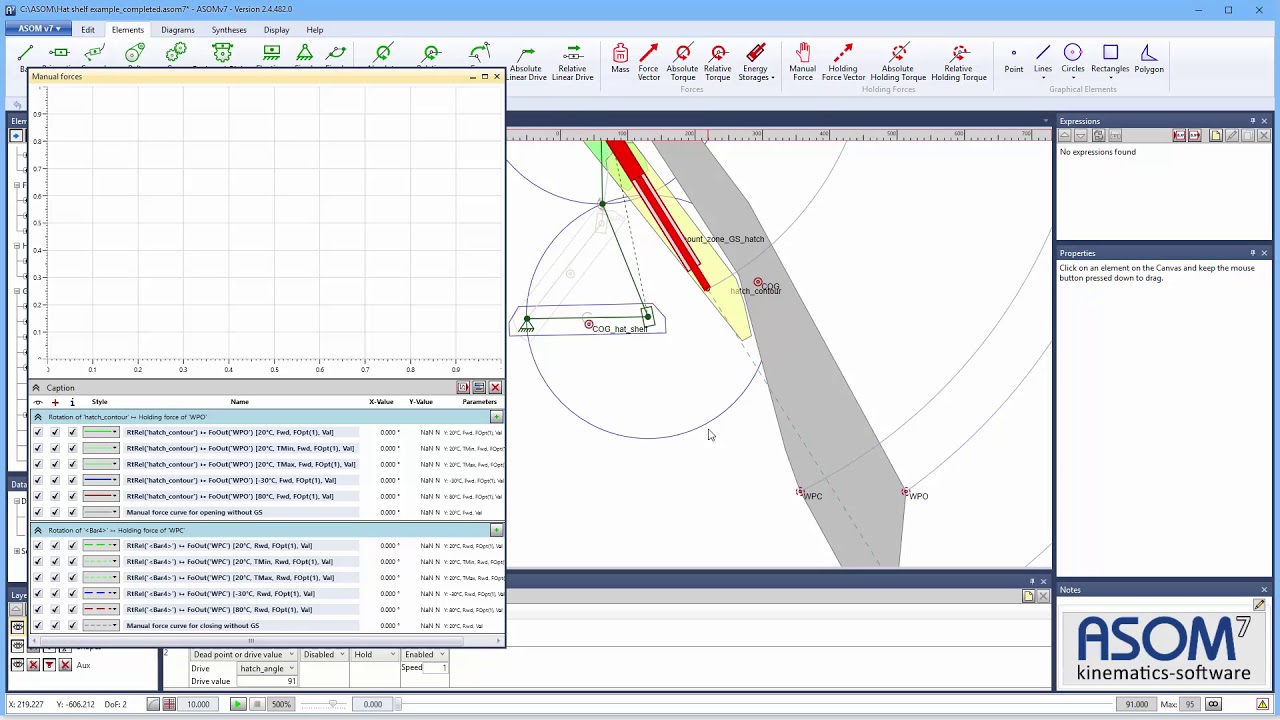The image size is (1280, 720).
Task: Add curve to hatch_contour group with plus button
Action: pos(496,417)
